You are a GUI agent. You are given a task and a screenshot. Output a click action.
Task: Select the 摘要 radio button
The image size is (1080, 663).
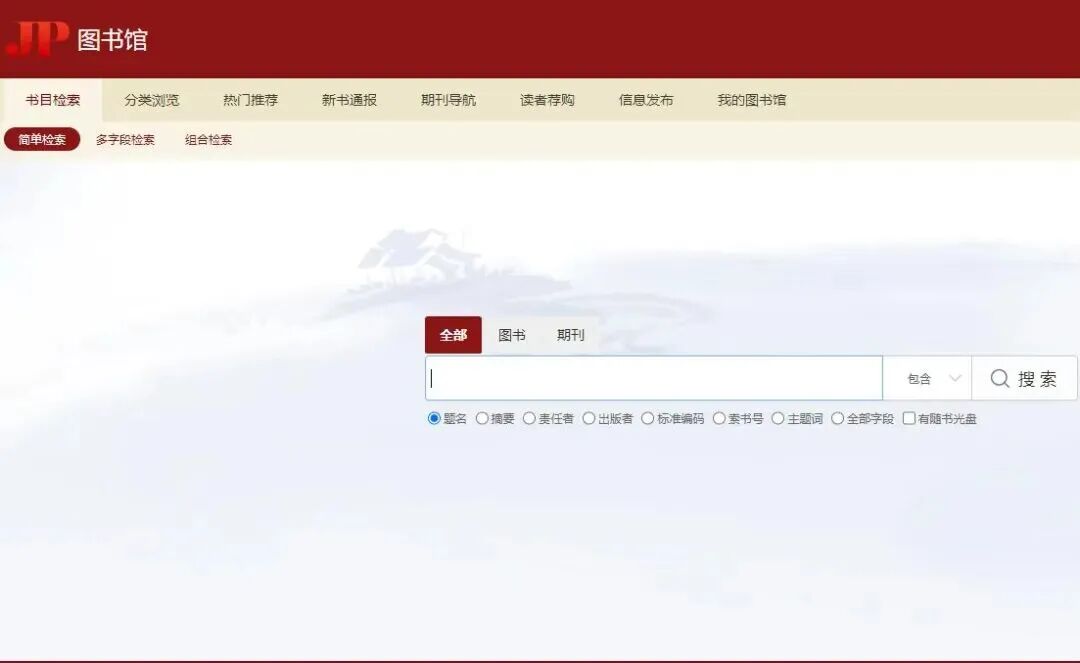[x=482, y=419]
